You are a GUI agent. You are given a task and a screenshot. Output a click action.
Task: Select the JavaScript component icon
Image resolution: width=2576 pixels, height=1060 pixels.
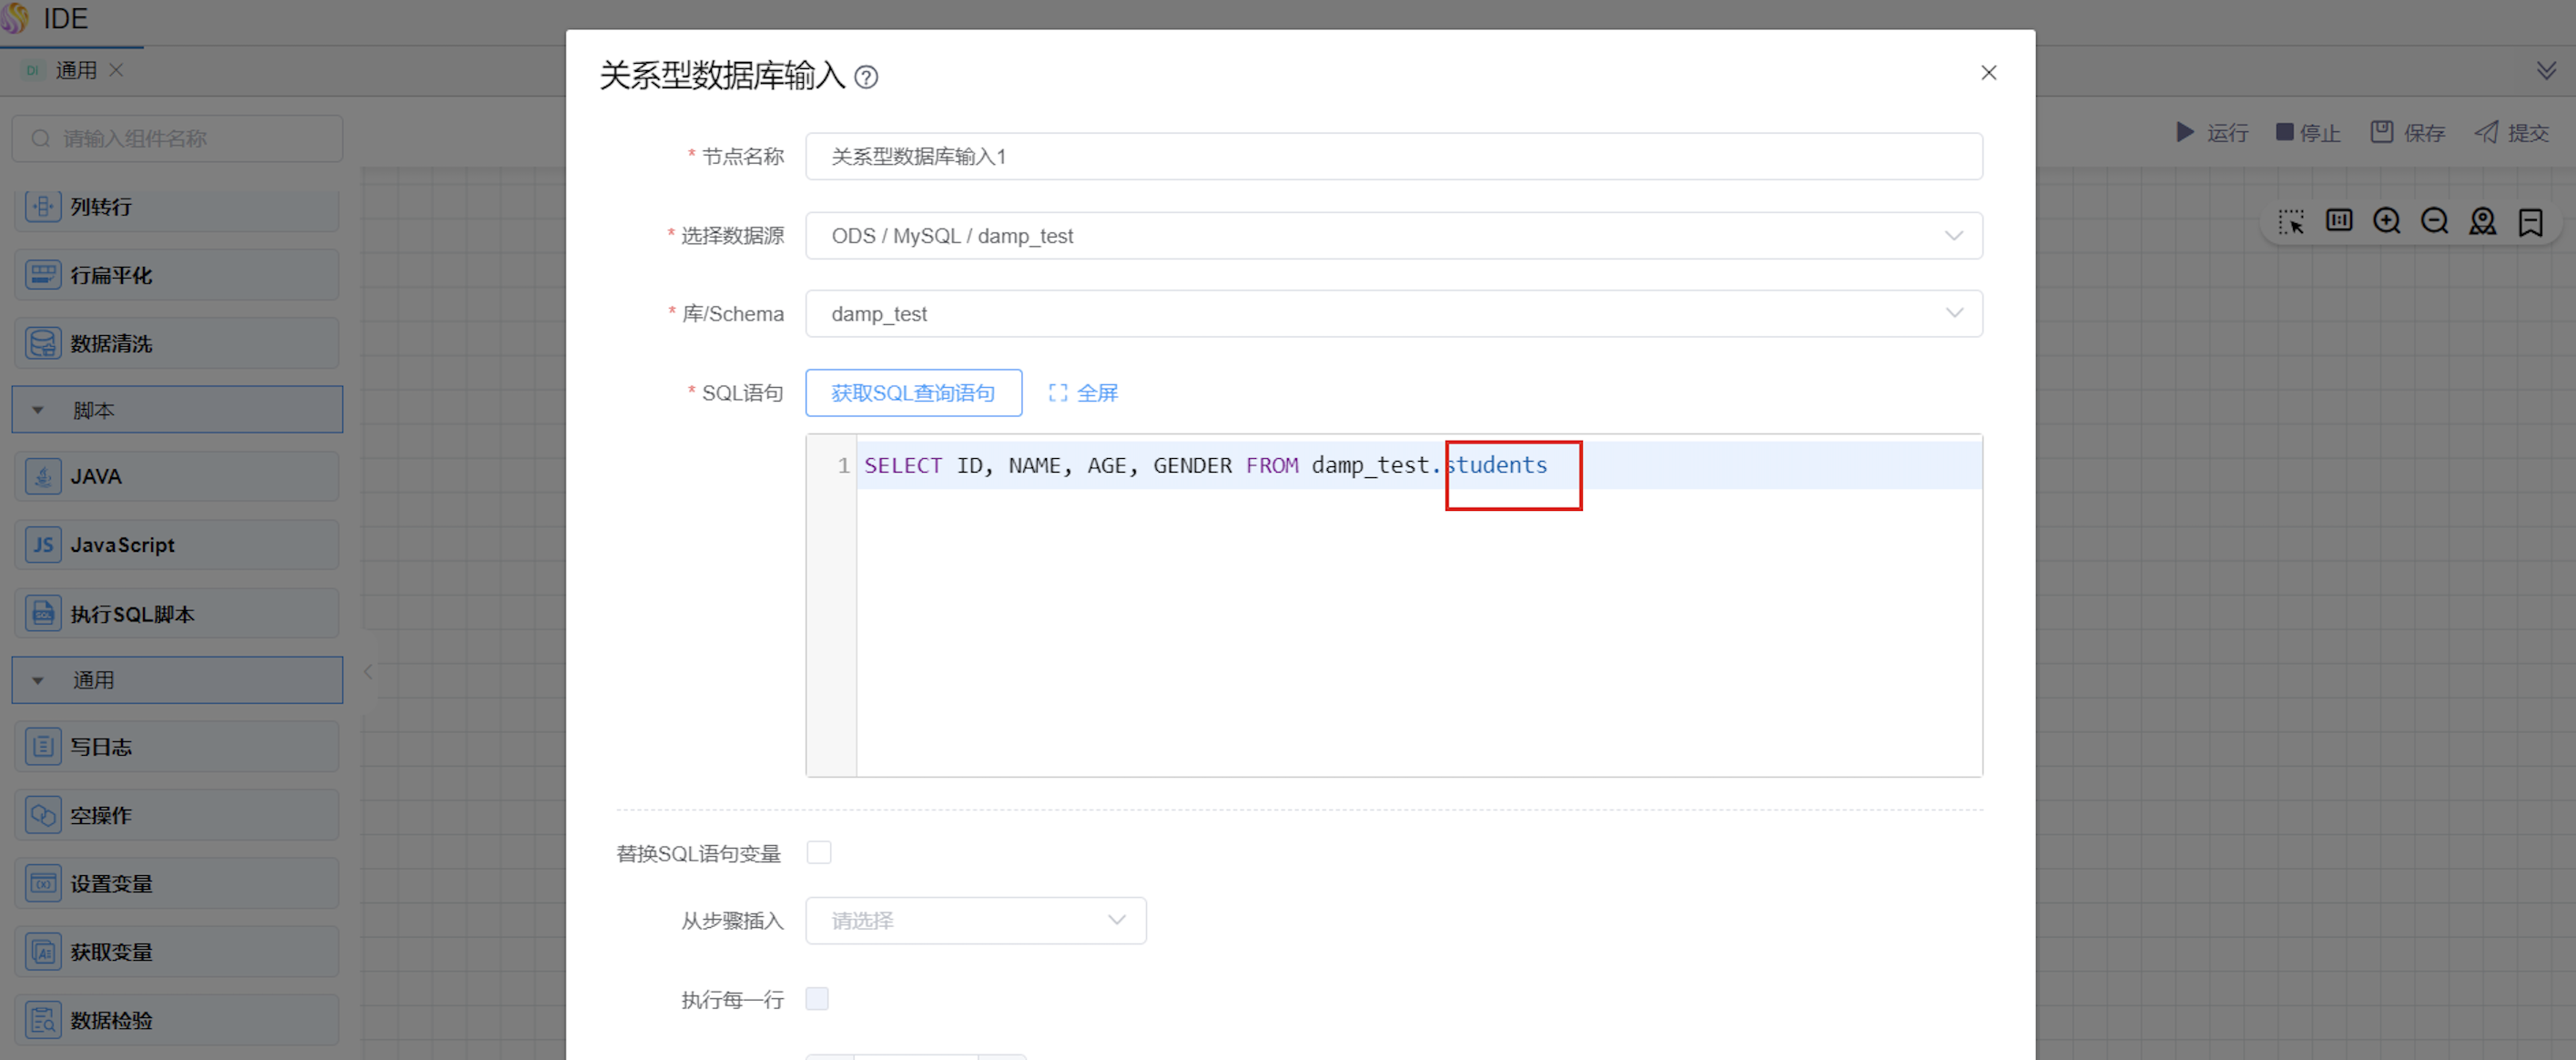click(43, 545)
